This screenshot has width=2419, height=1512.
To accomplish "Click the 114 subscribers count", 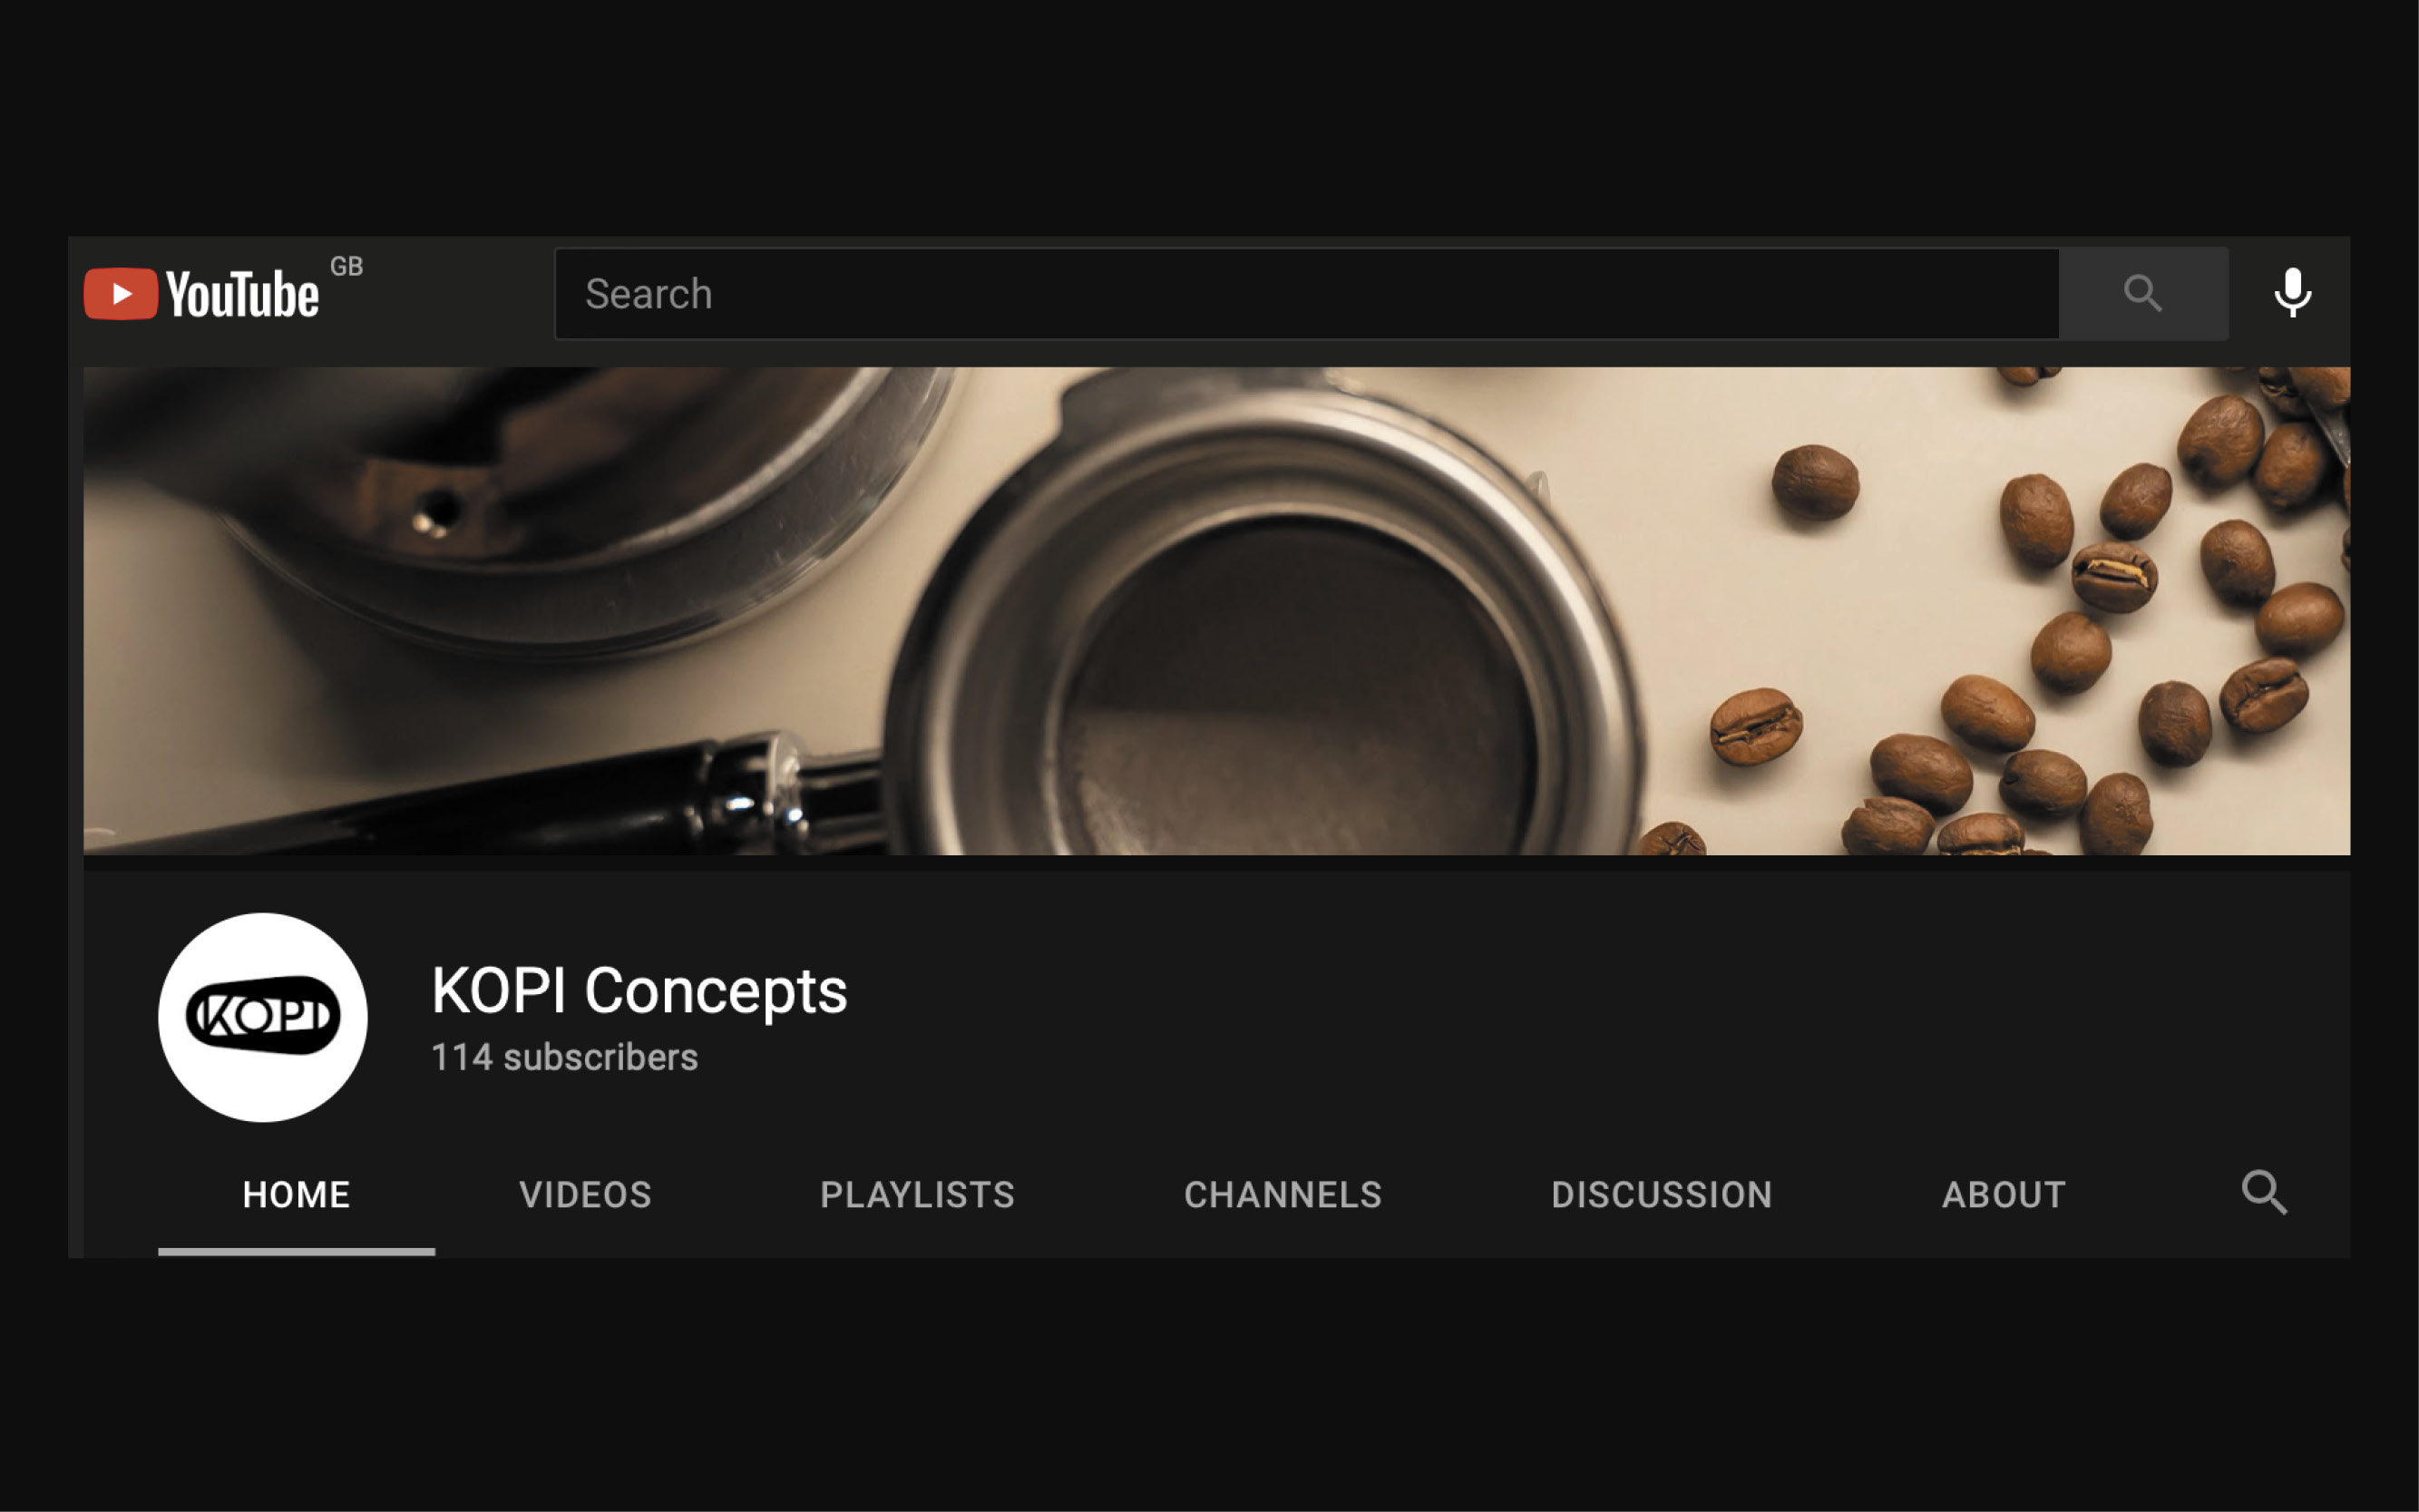I will (x=564, y=1057).
